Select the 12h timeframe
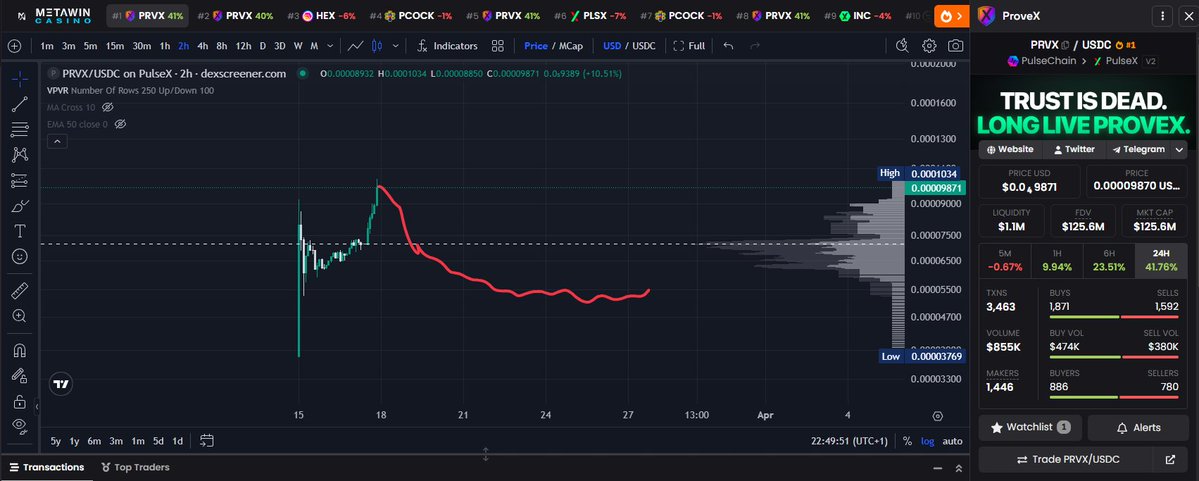 [243, 46]
